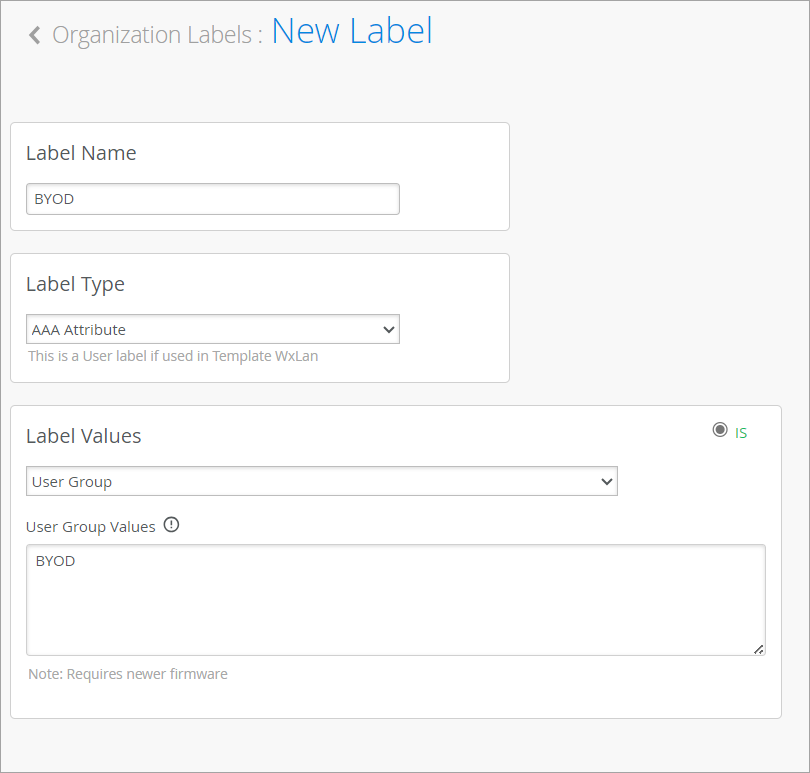The height and width of the screenshot is (773, 810).
Task: Grab the text area resize handle
Action: (759, 649)
